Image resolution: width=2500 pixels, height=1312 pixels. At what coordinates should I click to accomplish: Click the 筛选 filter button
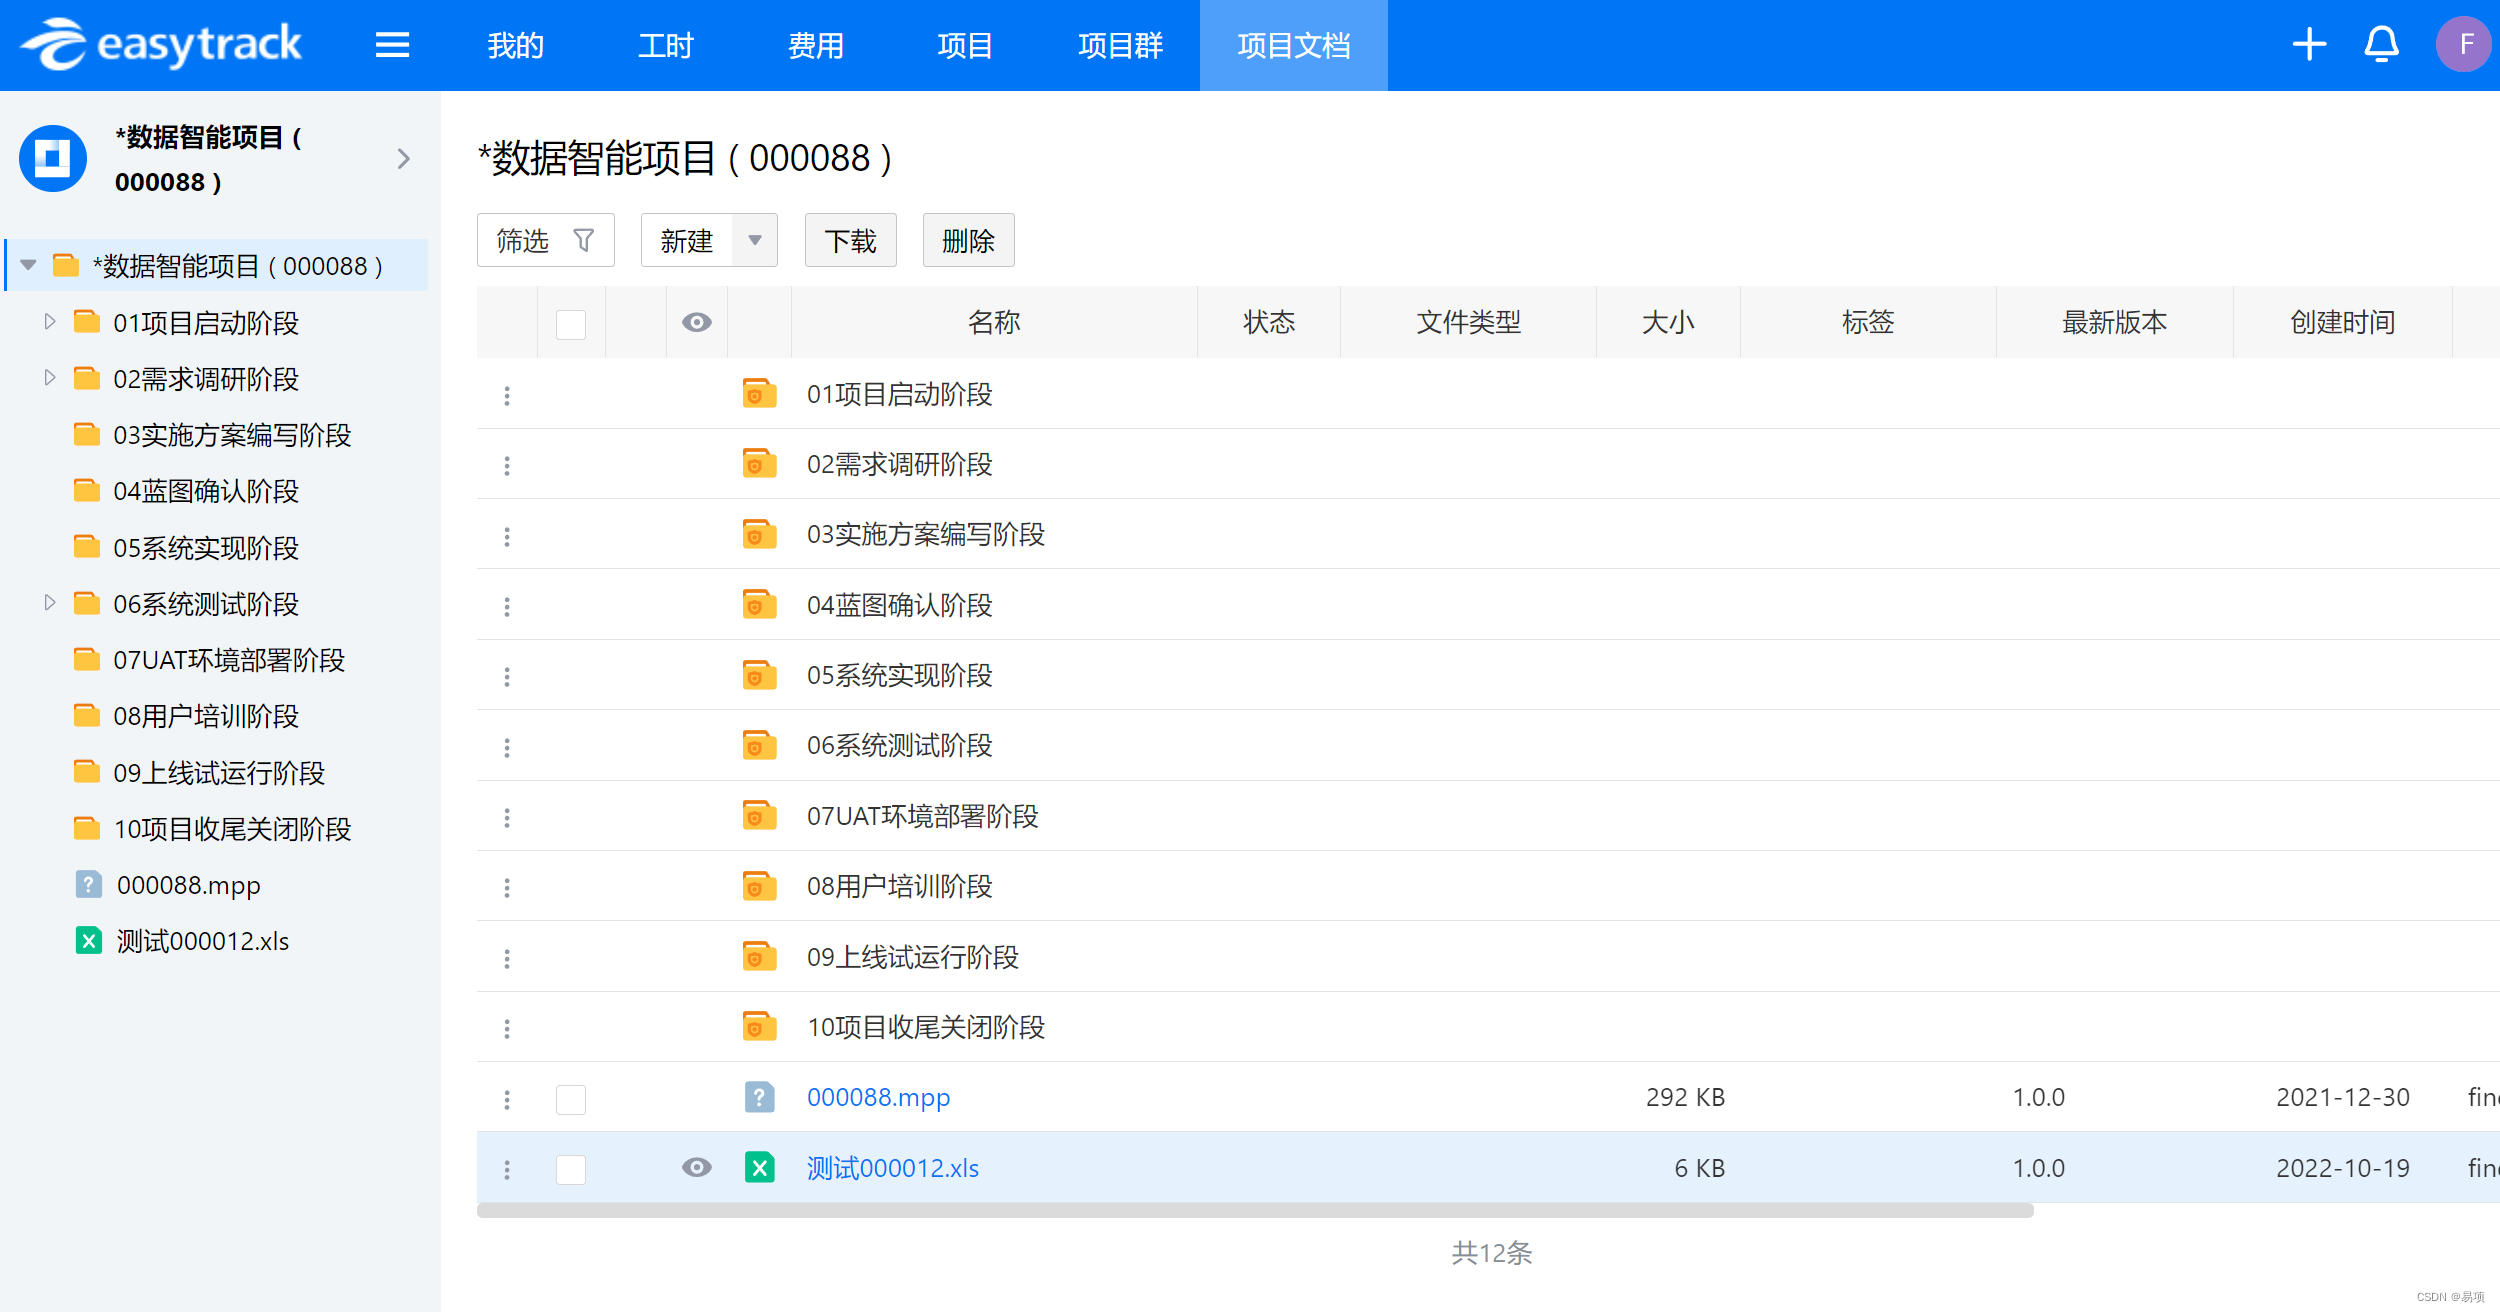coord(545,240)
